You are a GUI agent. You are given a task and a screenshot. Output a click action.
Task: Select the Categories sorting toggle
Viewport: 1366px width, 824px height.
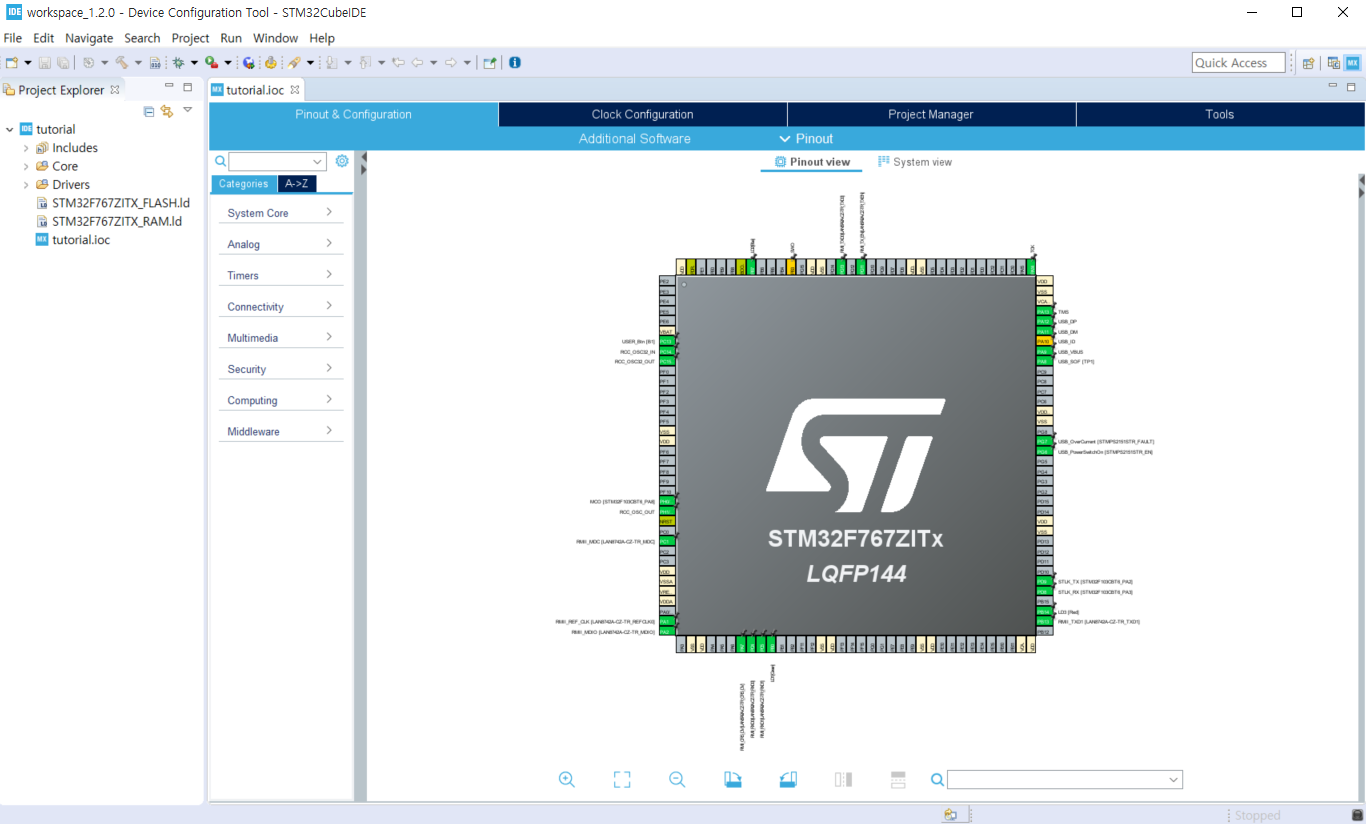(x=244, y=184)
